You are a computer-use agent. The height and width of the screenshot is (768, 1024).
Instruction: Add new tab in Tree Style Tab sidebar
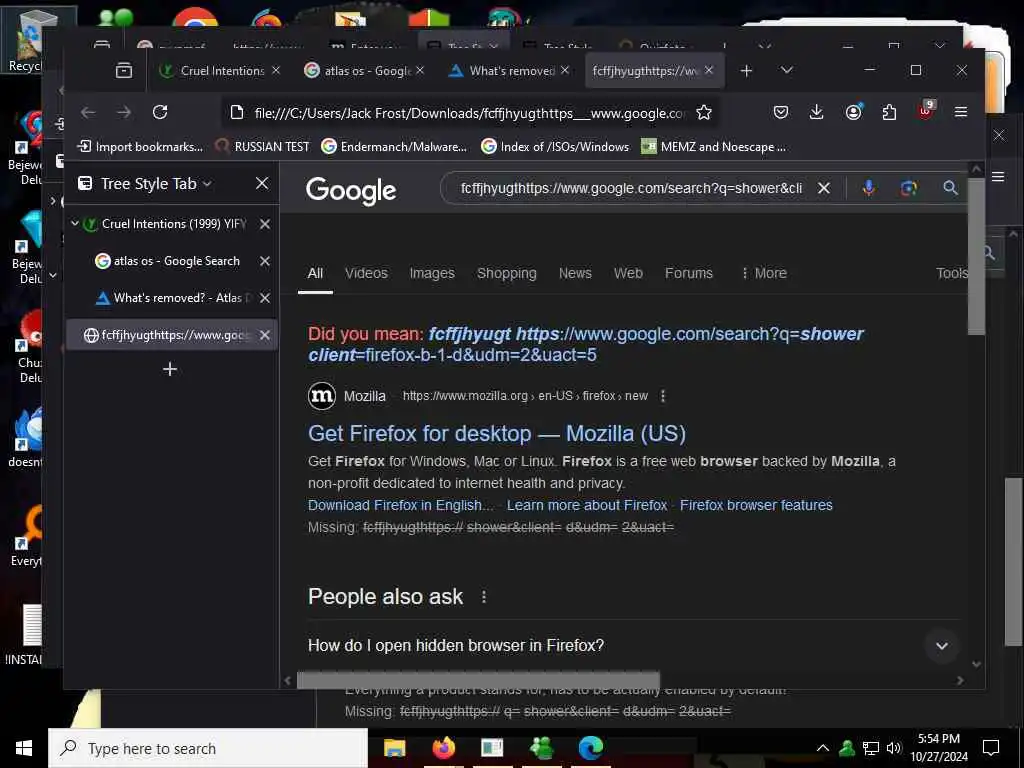click(170, 369)
